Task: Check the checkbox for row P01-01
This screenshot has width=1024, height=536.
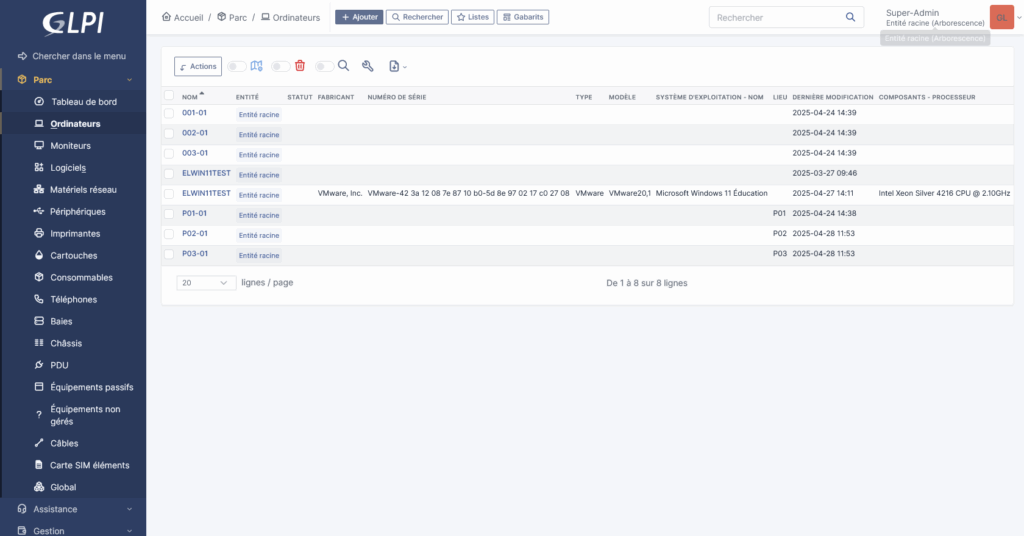Action: coord(169,213)
